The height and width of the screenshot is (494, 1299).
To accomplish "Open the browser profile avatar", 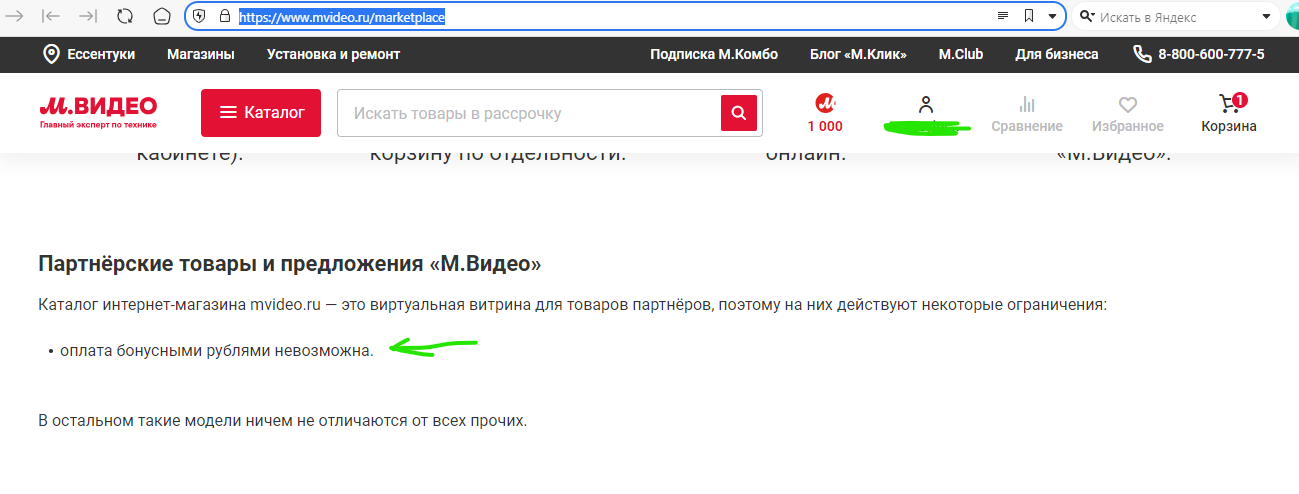I will click(1293, 17).
